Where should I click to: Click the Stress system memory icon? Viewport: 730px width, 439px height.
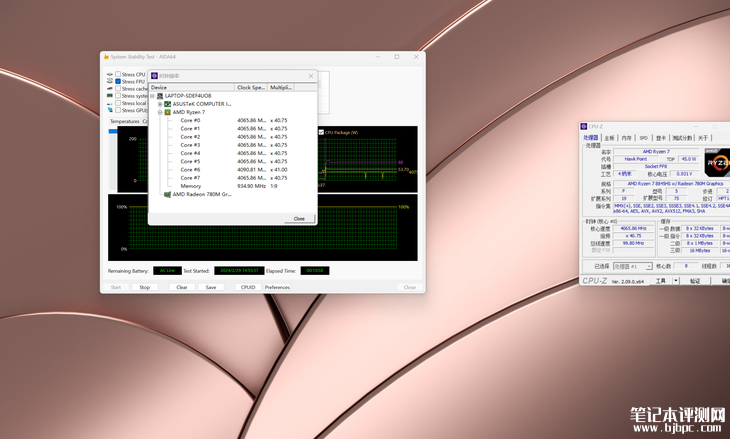click(110, 95)
